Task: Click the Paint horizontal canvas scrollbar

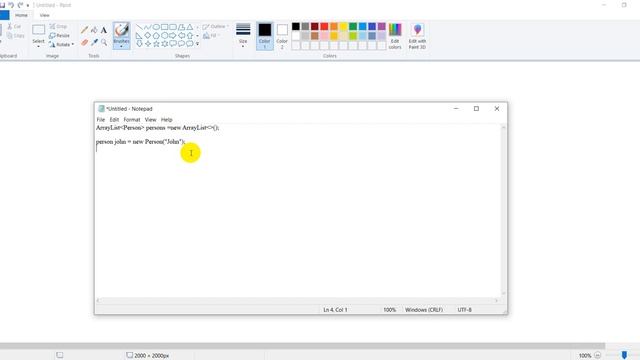Action: click(302, 346)
